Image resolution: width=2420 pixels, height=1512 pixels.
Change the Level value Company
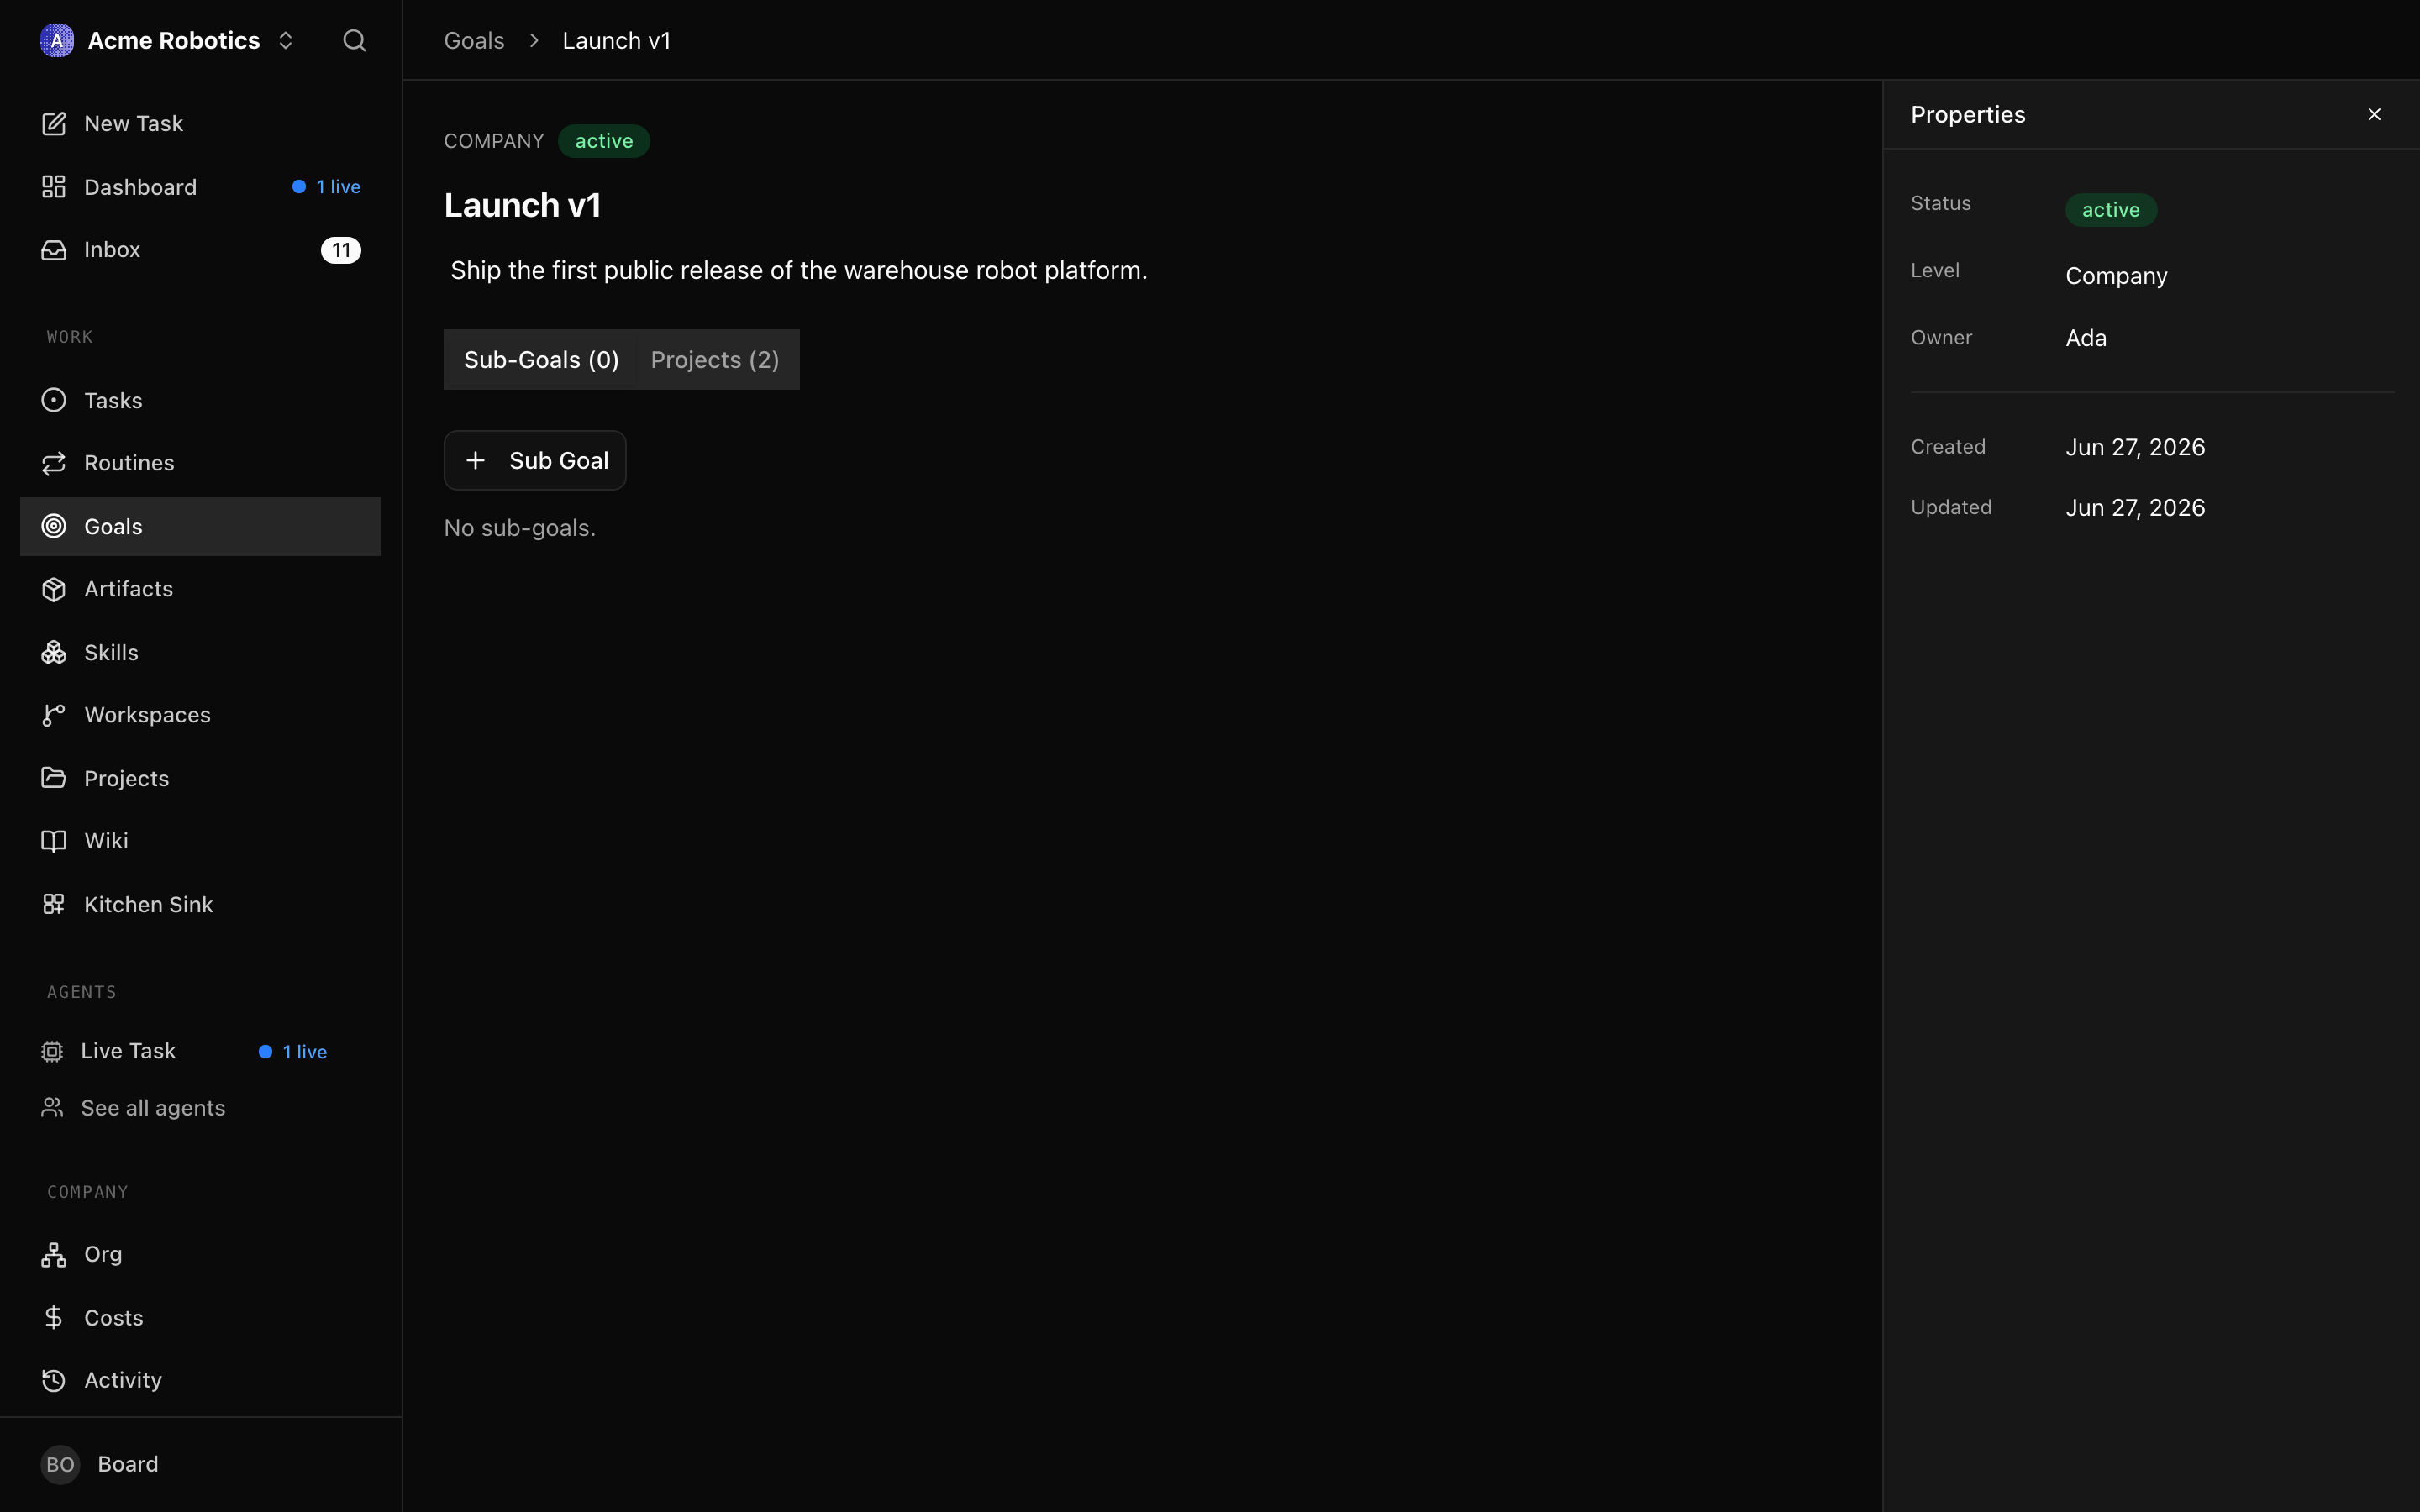(2116, 276)
